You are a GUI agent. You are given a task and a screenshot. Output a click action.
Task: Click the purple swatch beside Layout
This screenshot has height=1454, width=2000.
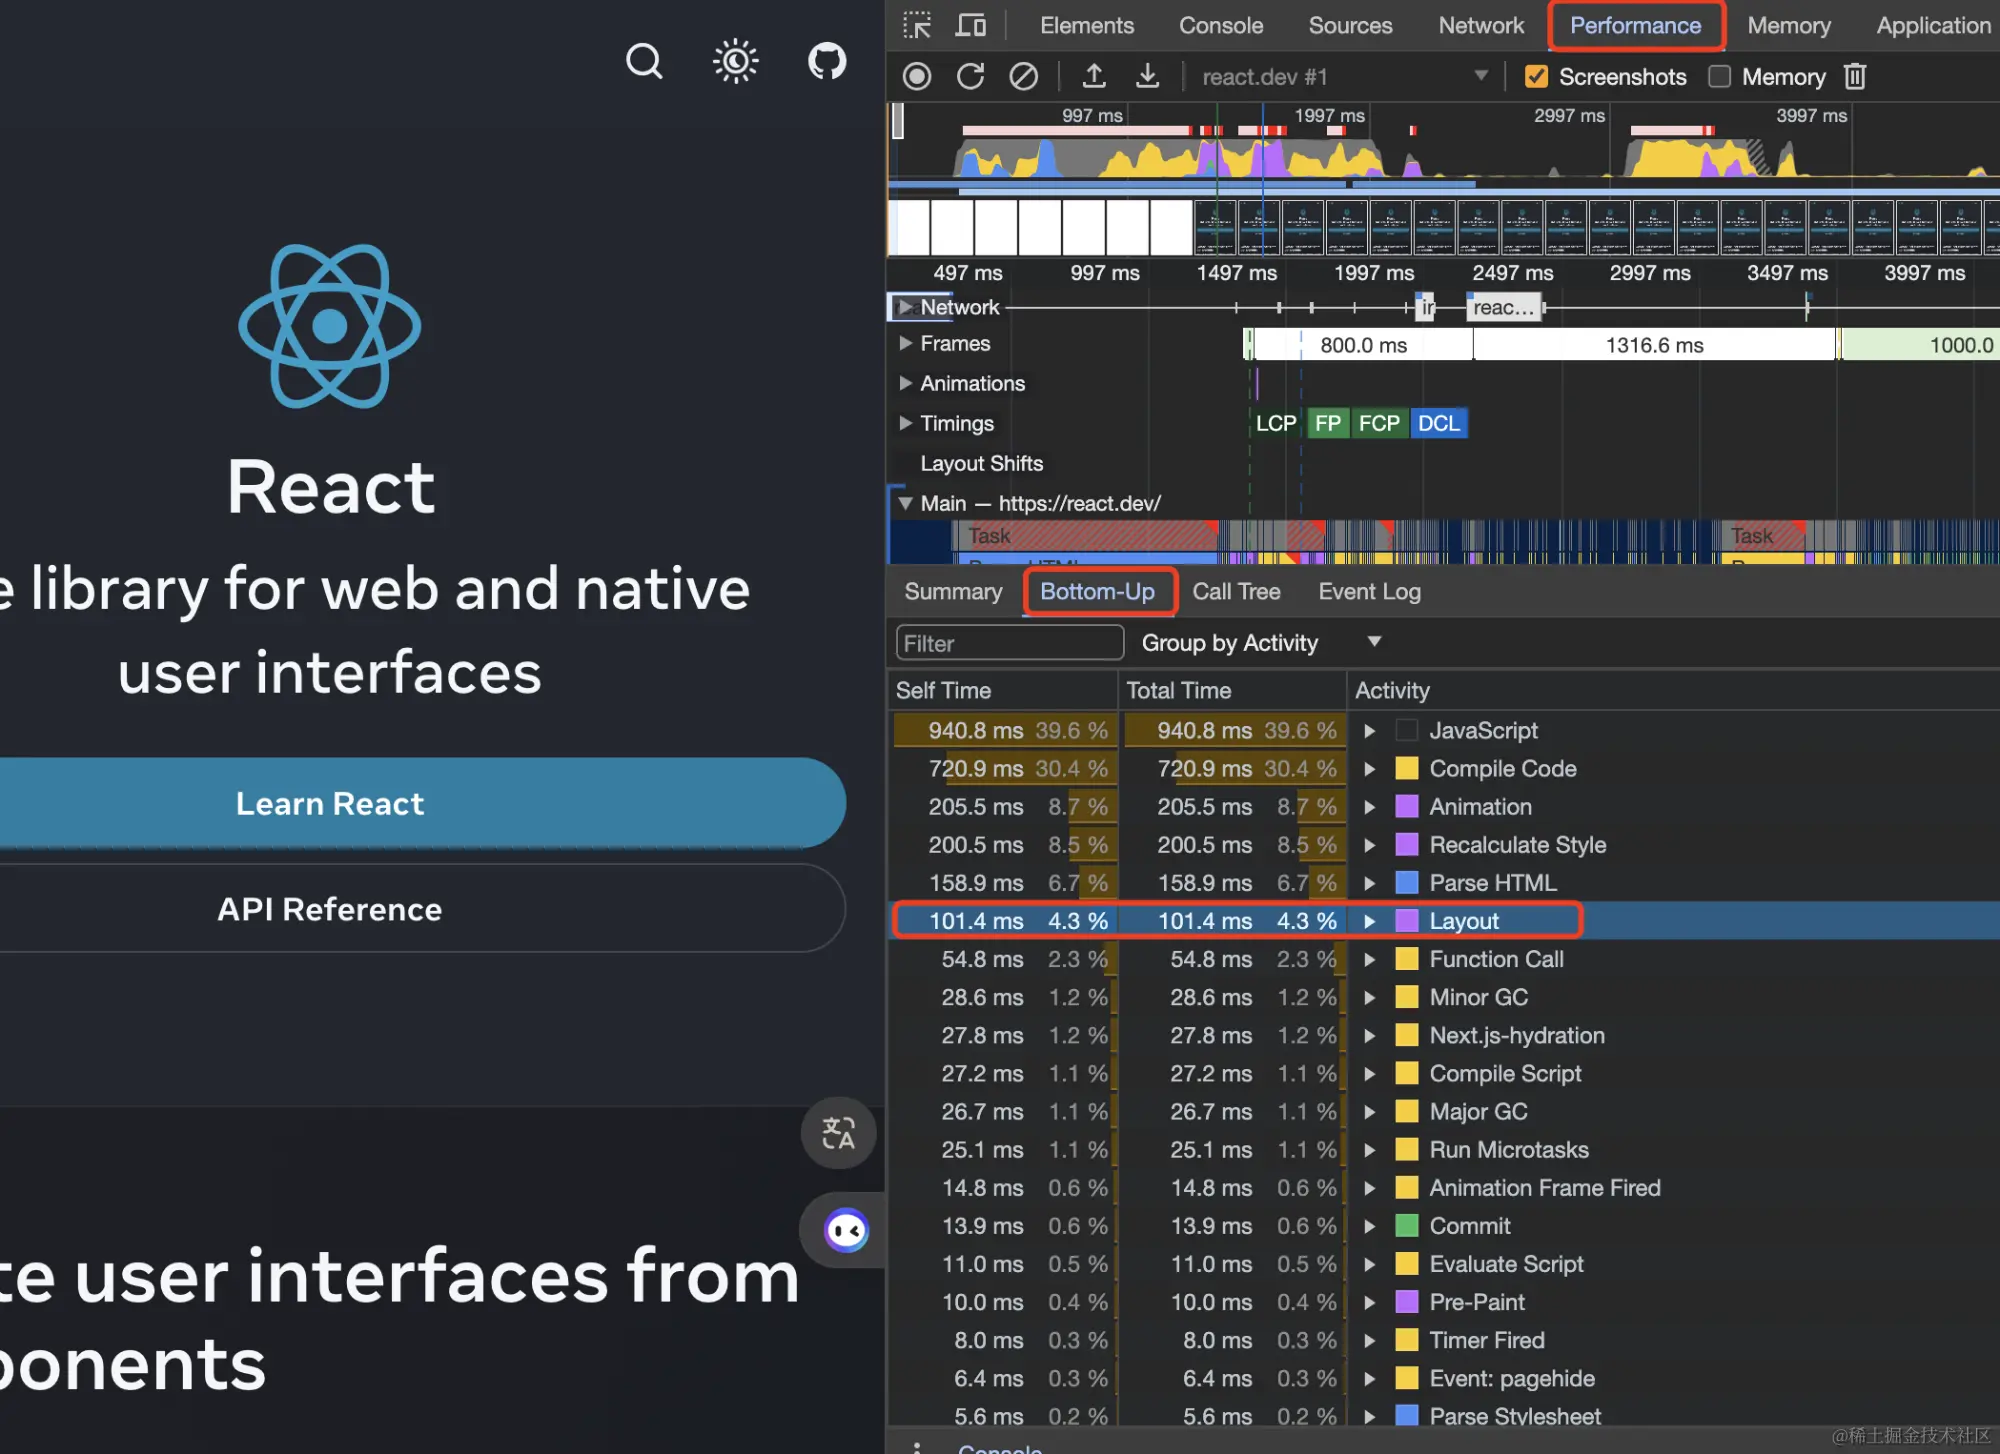tap(1407, 920)
